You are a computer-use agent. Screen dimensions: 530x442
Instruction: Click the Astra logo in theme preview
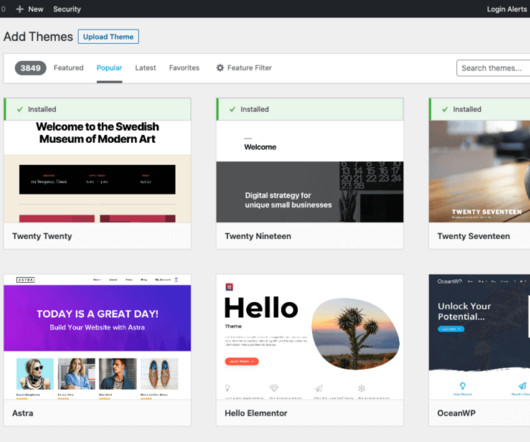25,280
